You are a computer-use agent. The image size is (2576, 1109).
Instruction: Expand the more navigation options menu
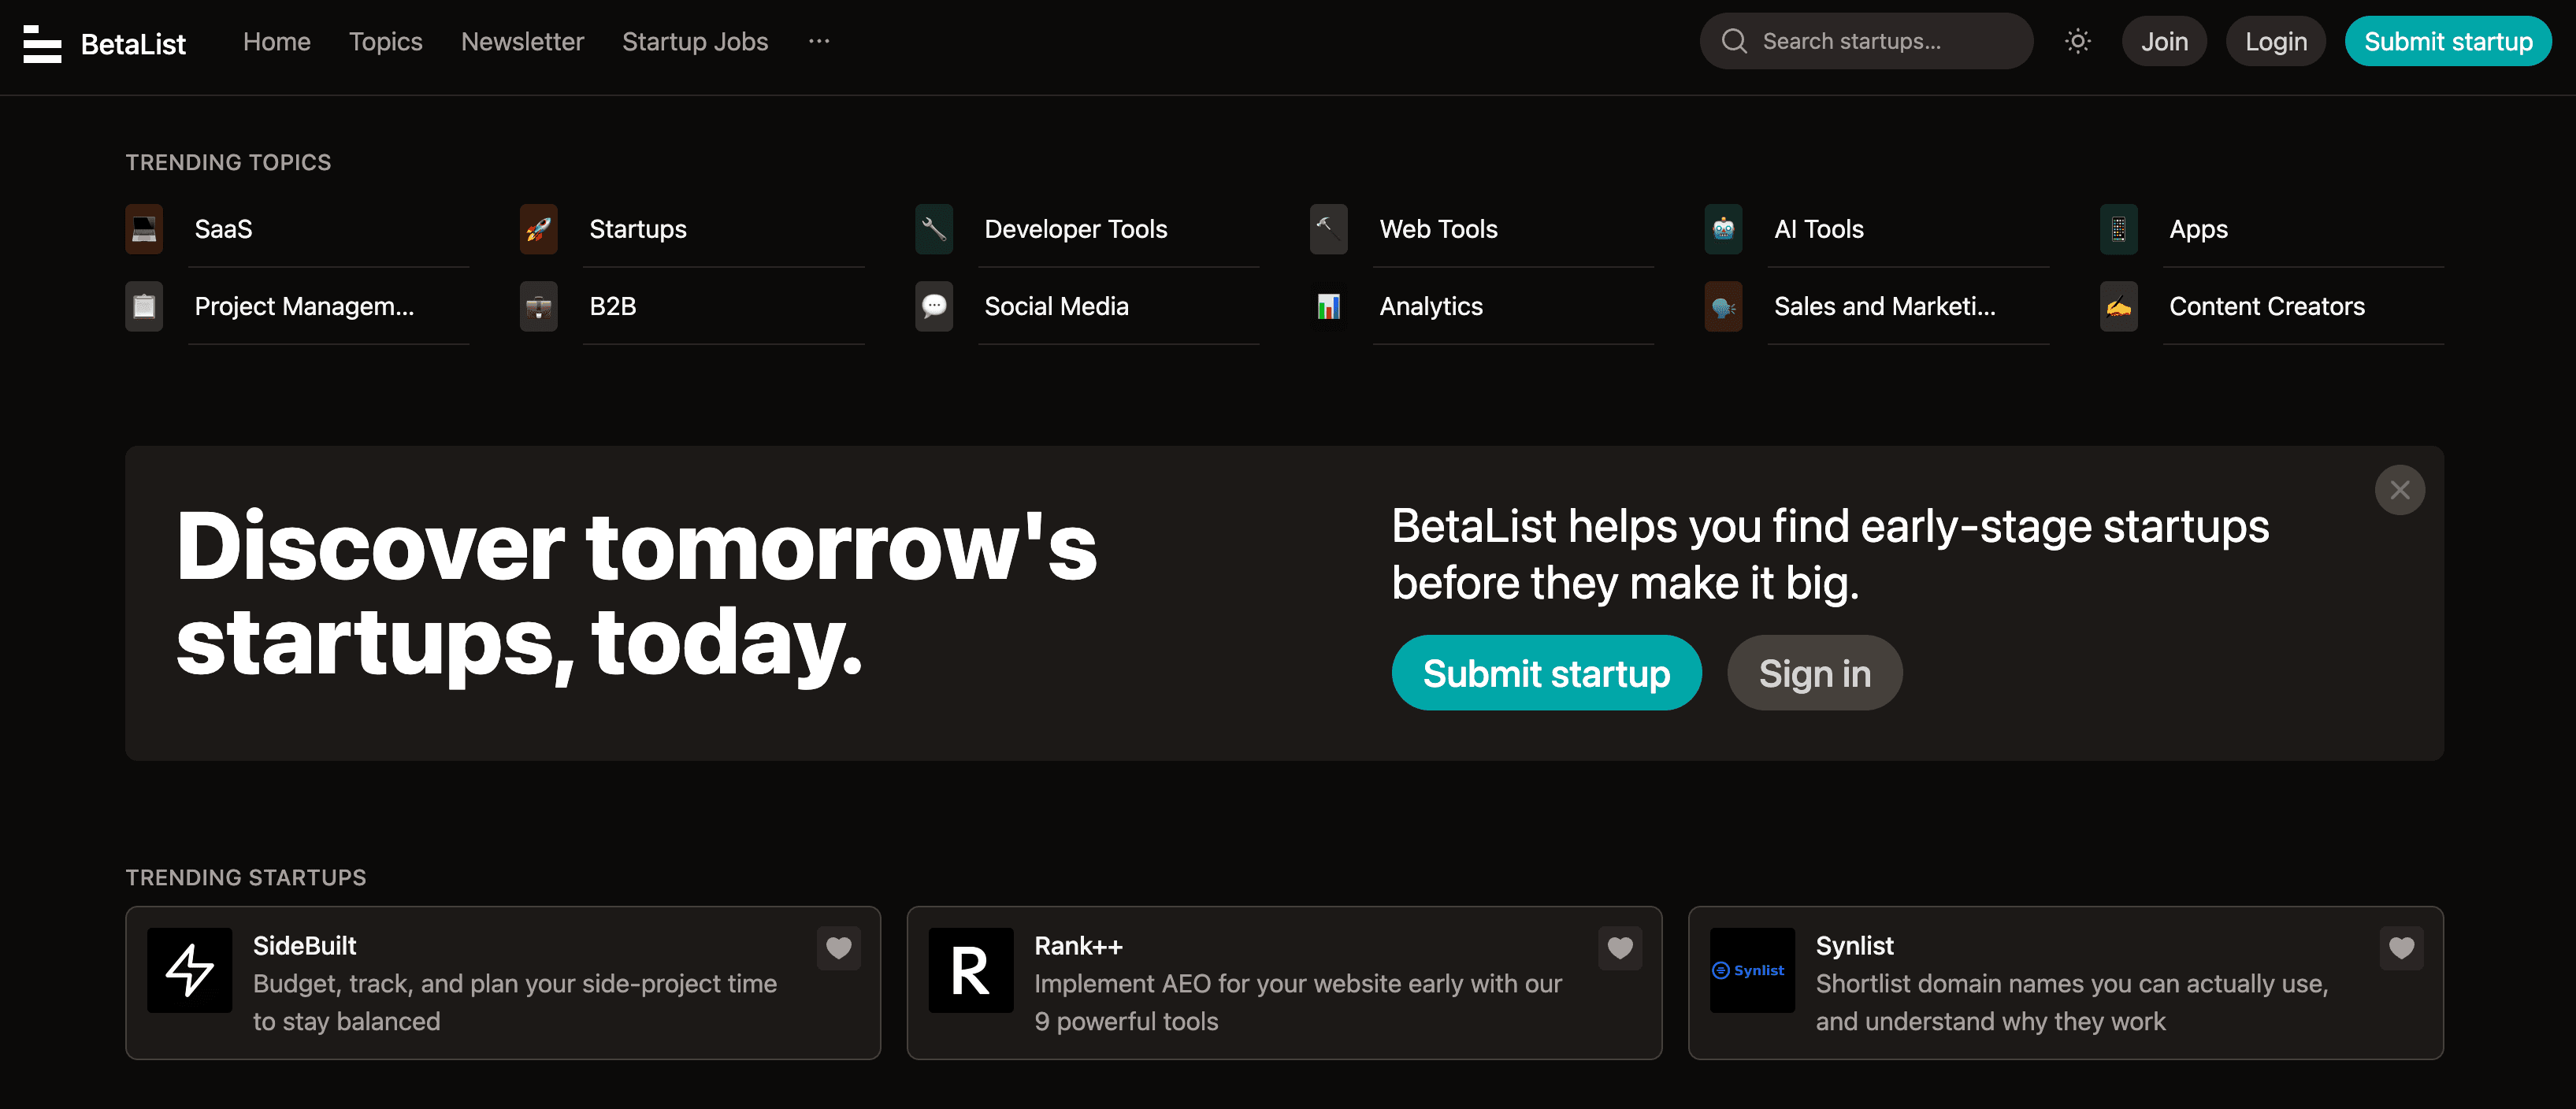click(x=819, y=41)
